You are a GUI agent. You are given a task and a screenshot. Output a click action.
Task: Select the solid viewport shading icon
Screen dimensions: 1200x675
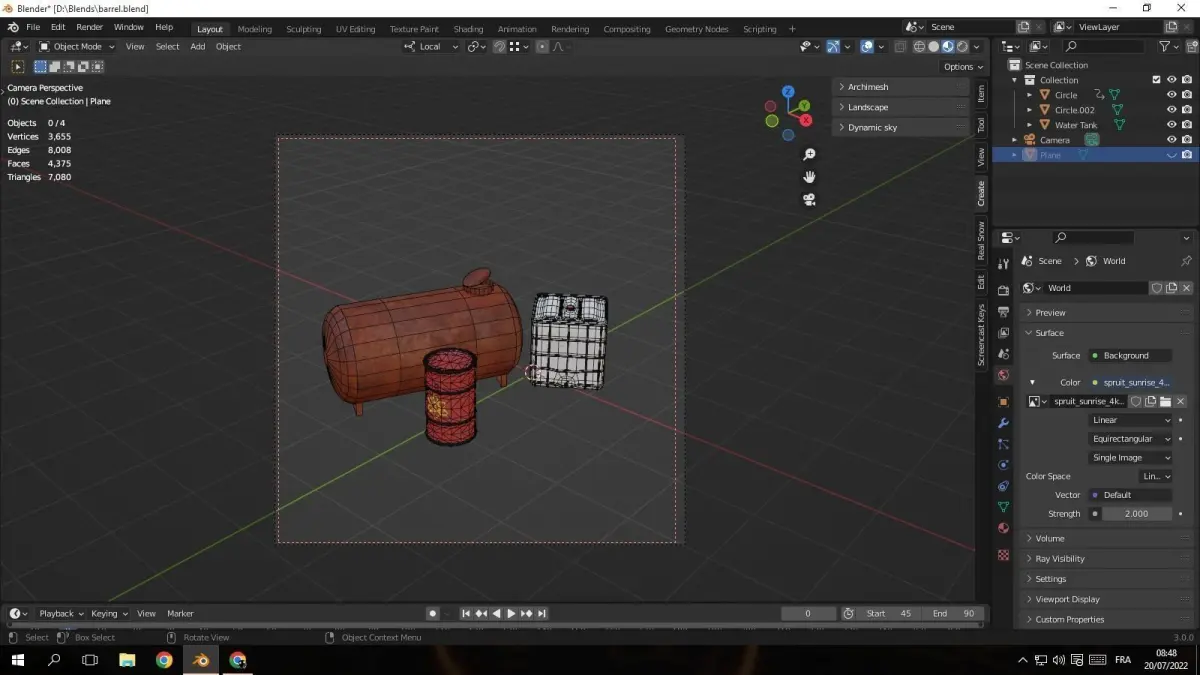click(x=933, y=46)
